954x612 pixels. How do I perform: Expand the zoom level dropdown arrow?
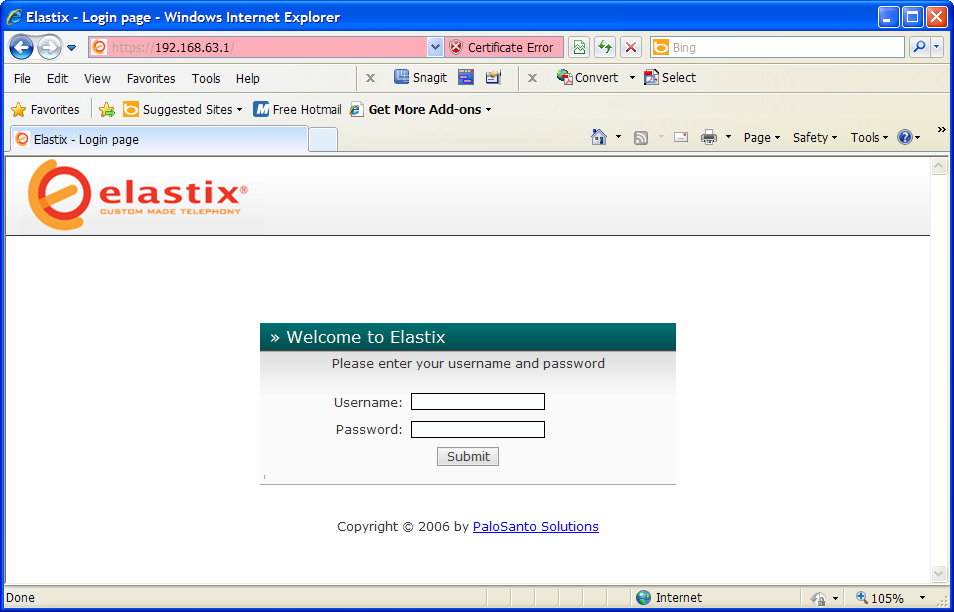pos(922,598)
